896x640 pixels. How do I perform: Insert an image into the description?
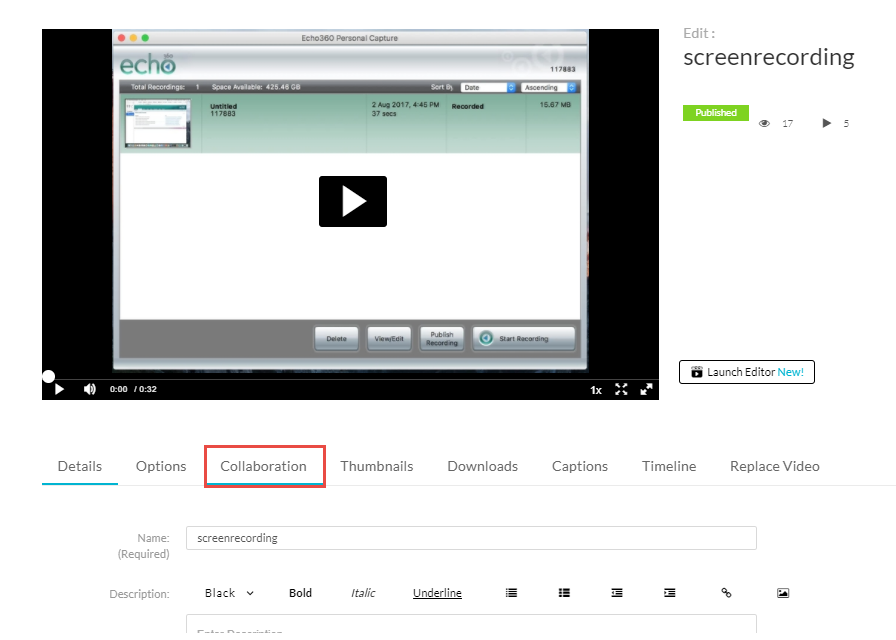point(783,593)
